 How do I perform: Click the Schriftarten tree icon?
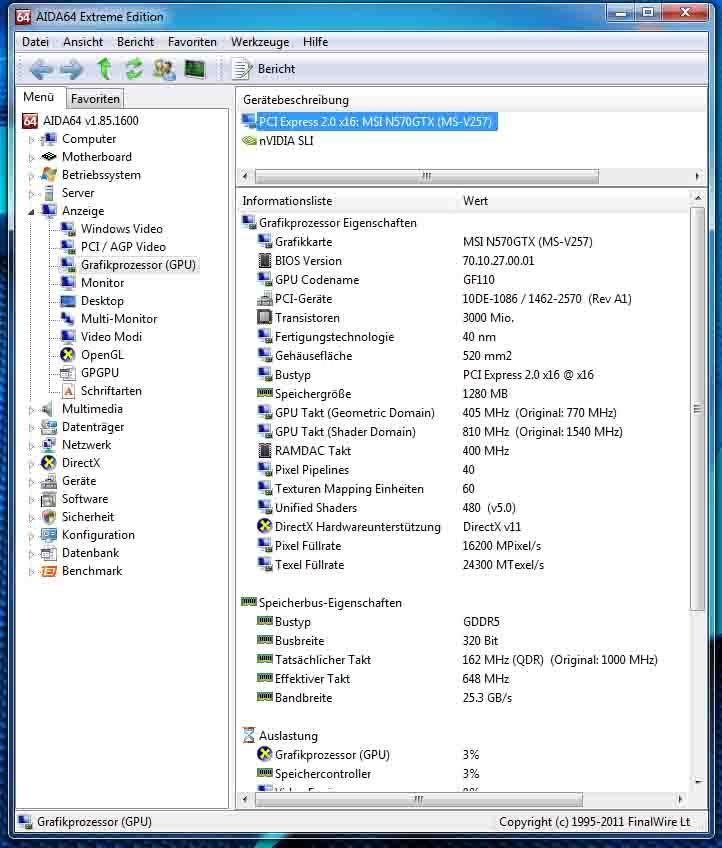[68, 390]
